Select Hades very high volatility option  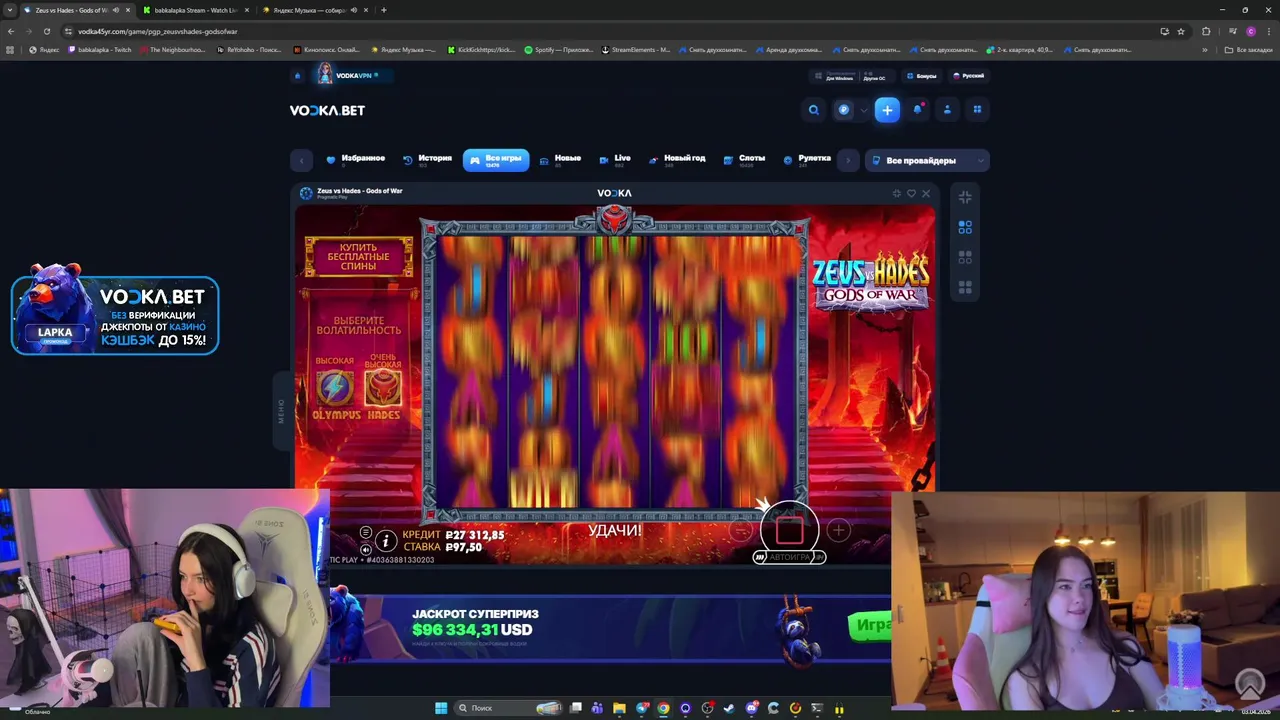pyautogui.click(x=383, y=388)
